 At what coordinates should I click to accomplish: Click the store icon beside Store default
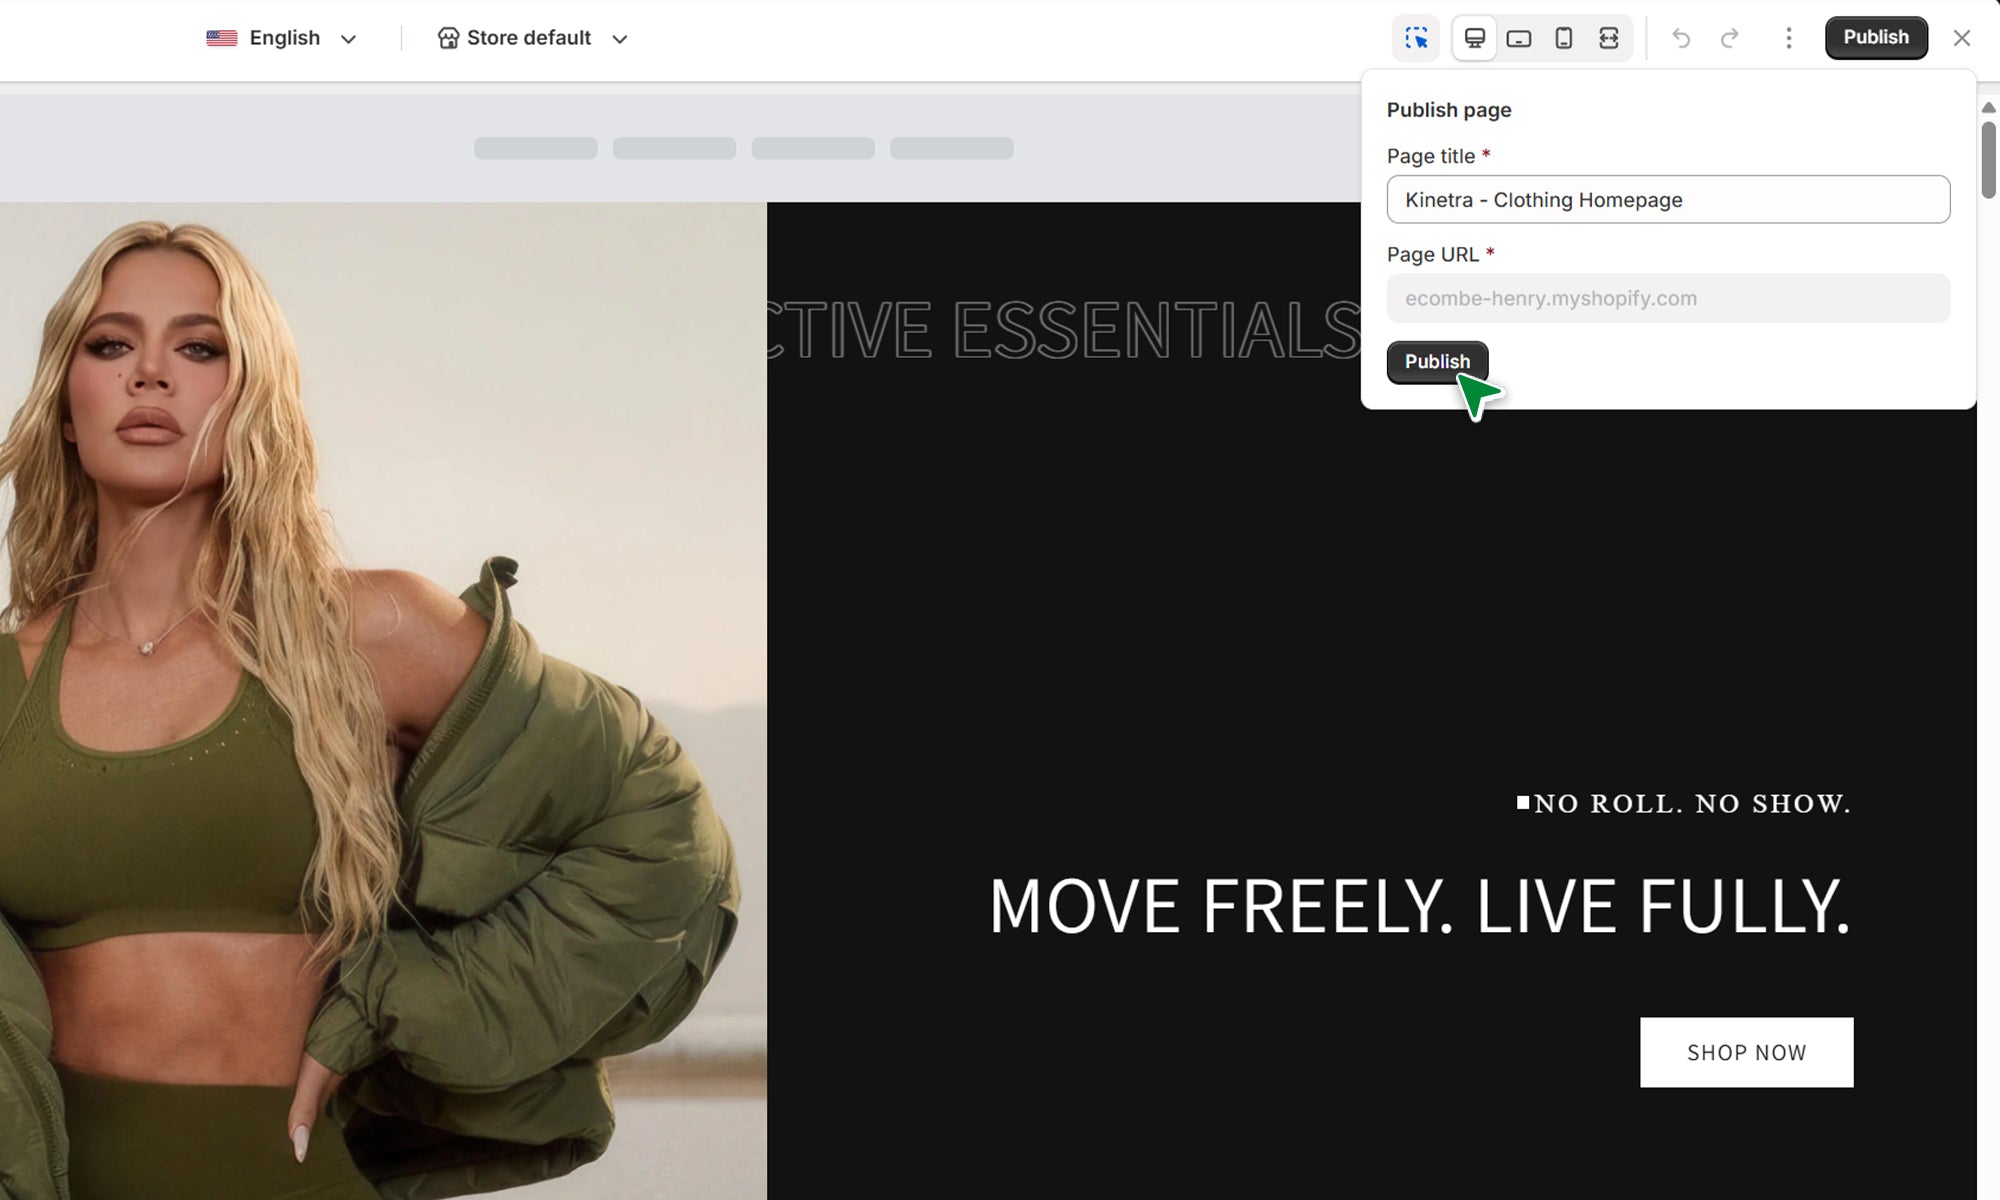pyautogui.click(x=448, y=38)
